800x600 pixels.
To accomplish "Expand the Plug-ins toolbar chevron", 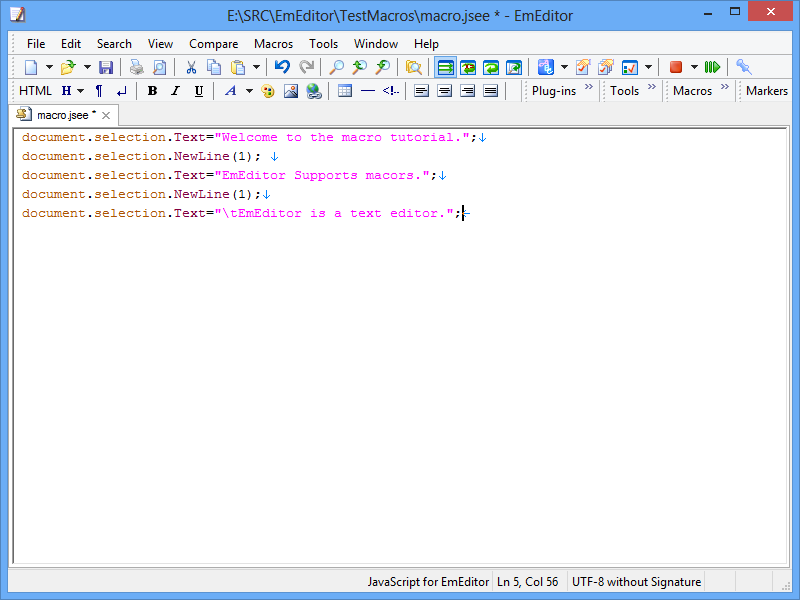I will 589,87.
